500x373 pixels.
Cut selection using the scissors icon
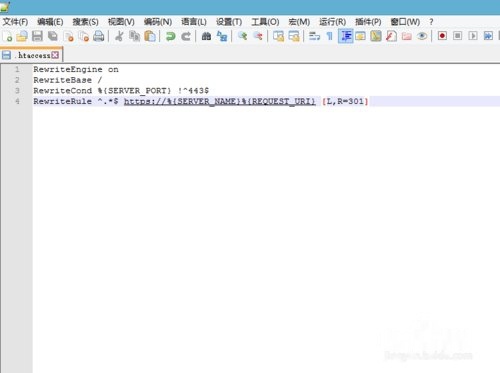(119, 36)
